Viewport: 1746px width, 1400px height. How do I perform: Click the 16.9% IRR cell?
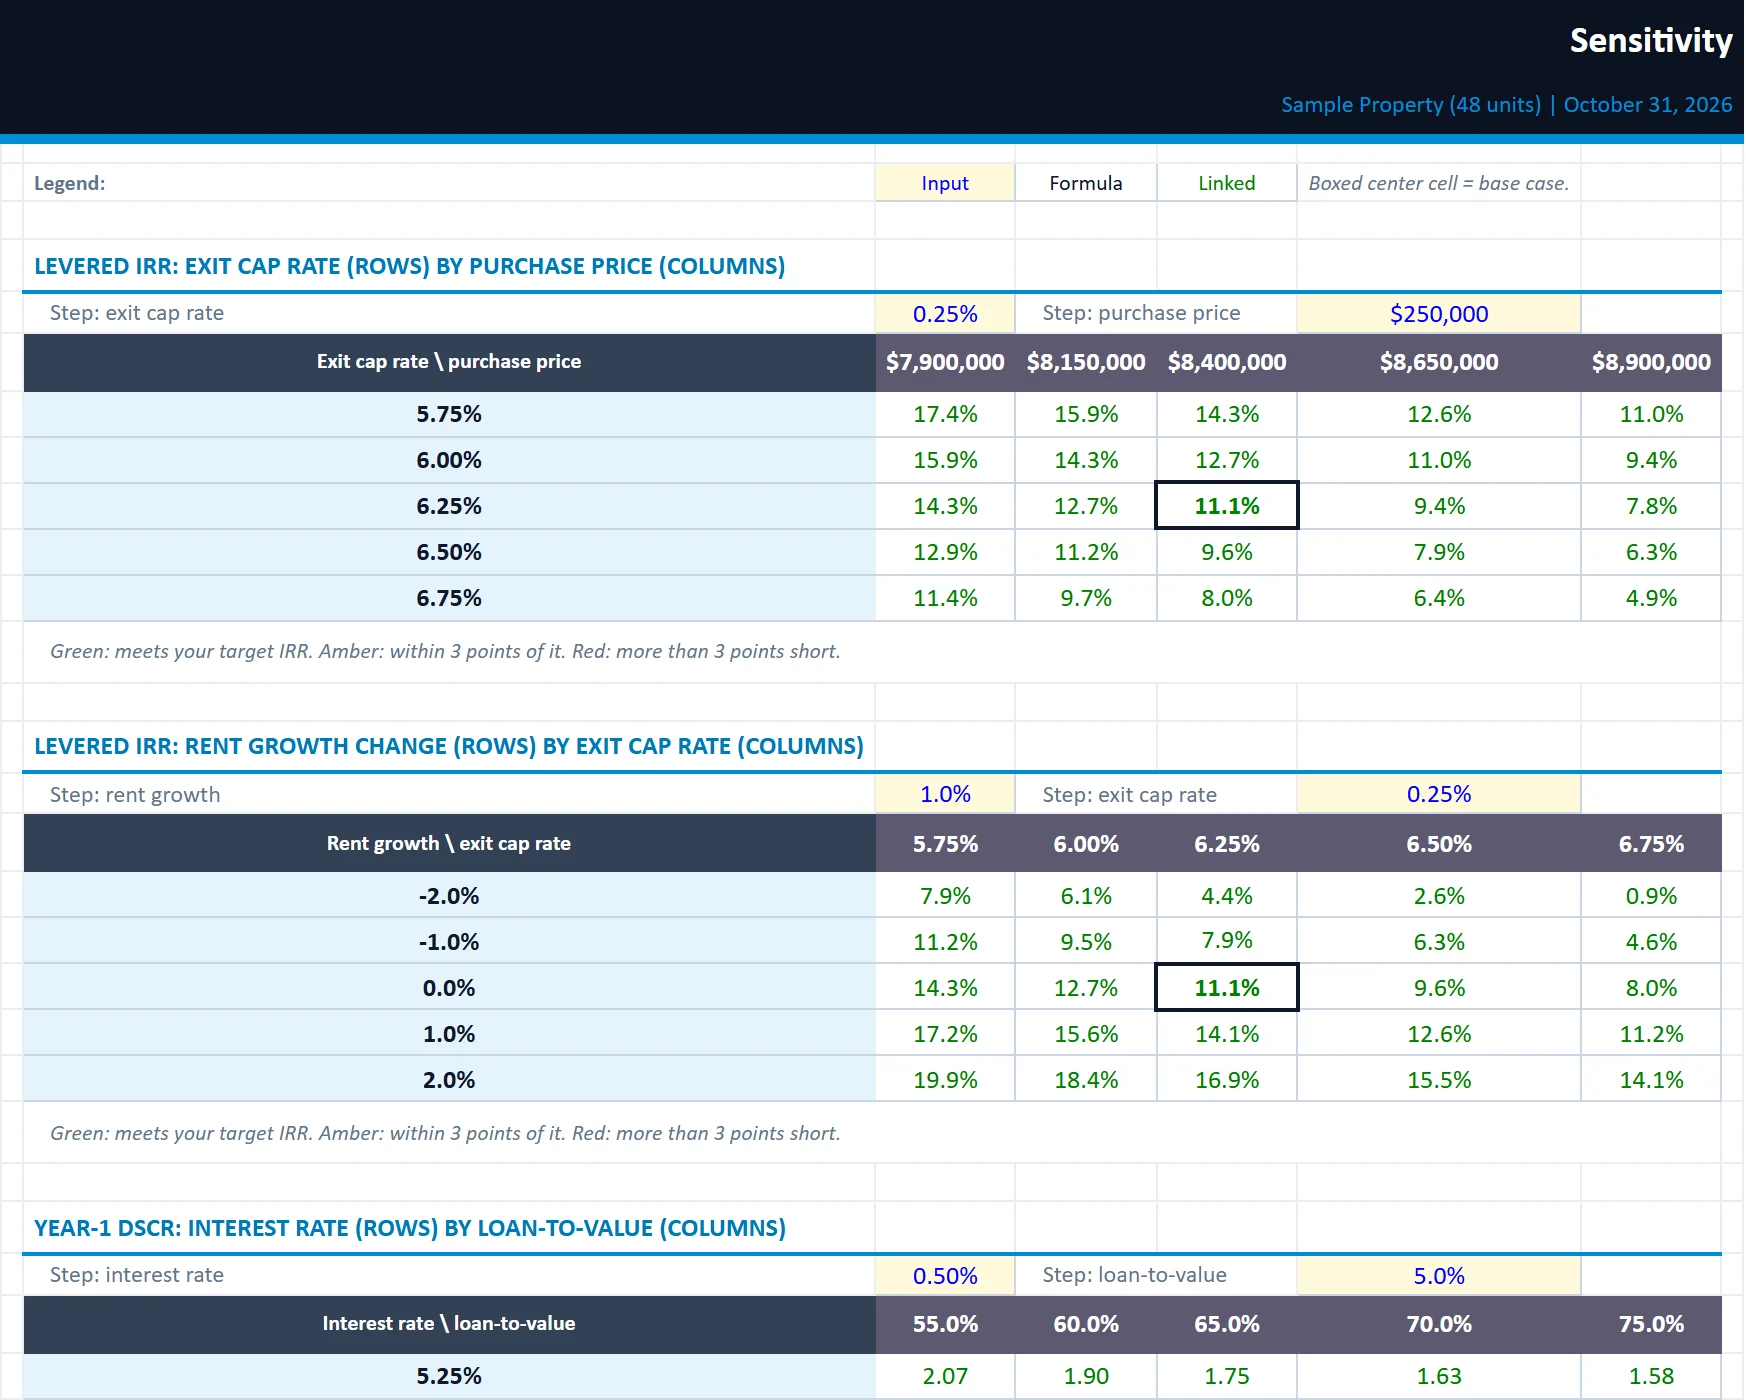pos(1227,1080)
